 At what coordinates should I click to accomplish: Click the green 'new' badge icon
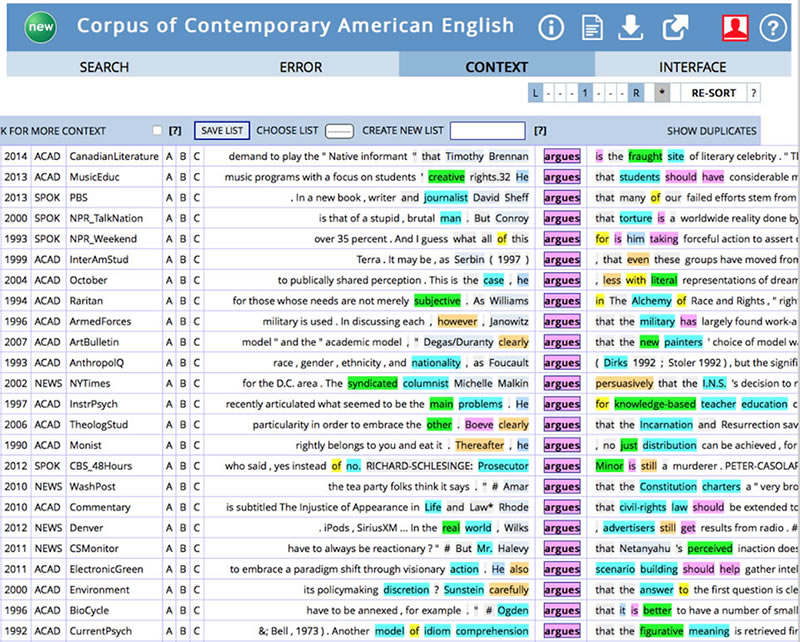click(40, 27)
